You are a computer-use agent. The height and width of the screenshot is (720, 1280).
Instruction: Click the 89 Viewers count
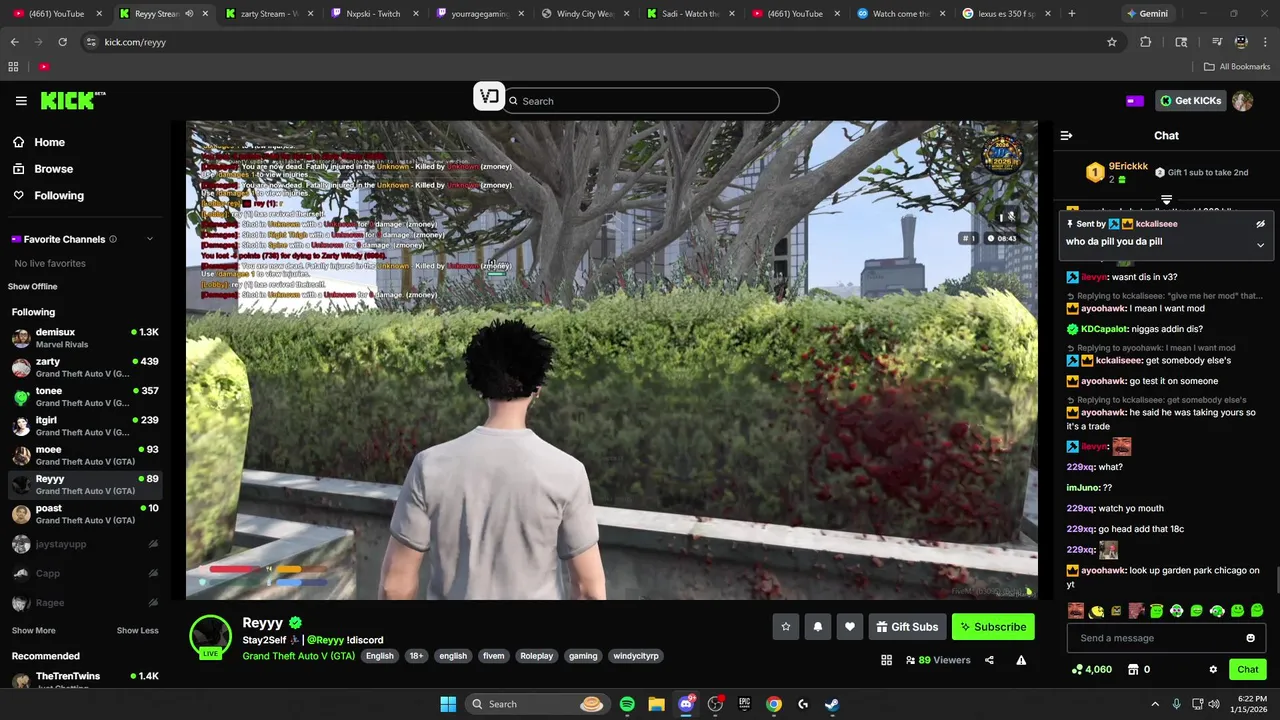tap(938, 660)
